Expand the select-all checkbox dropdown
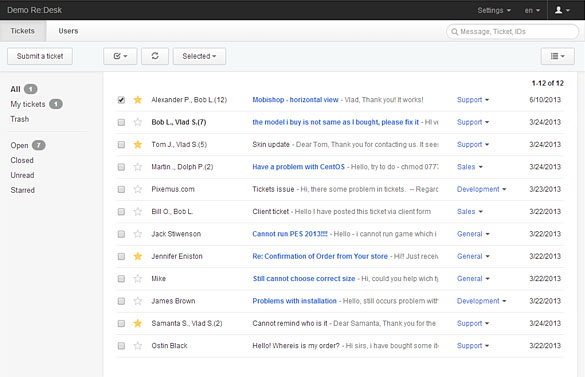The image size is (585, 377). click(x=120, y=56)
